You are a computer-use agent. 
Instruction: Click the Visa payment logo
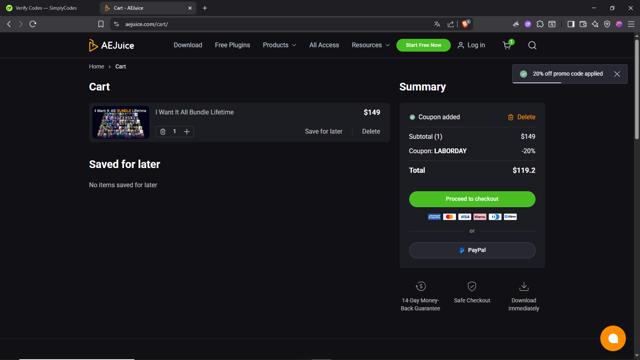tap(464, 217)
